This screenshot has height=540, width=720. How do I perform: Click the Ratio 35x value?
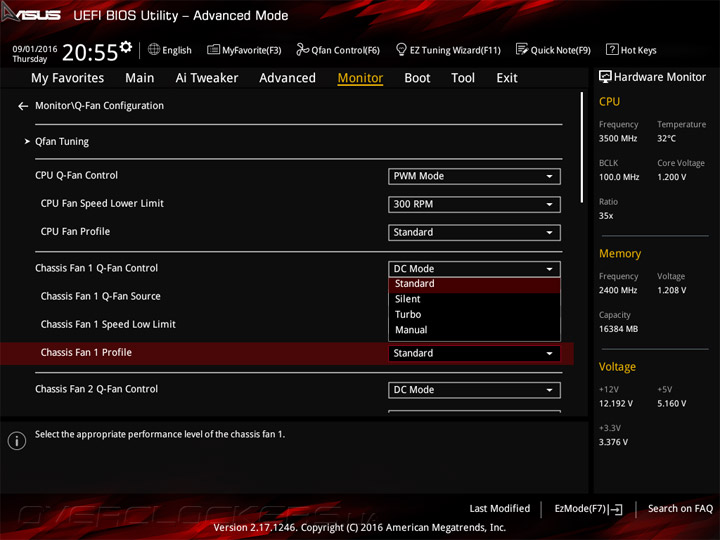point(606,215)
